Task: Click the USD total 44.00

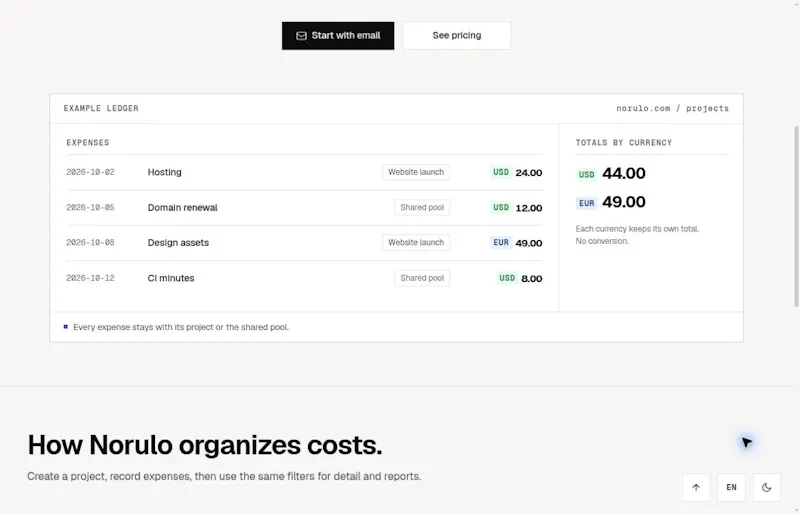Action: point(623,174)
